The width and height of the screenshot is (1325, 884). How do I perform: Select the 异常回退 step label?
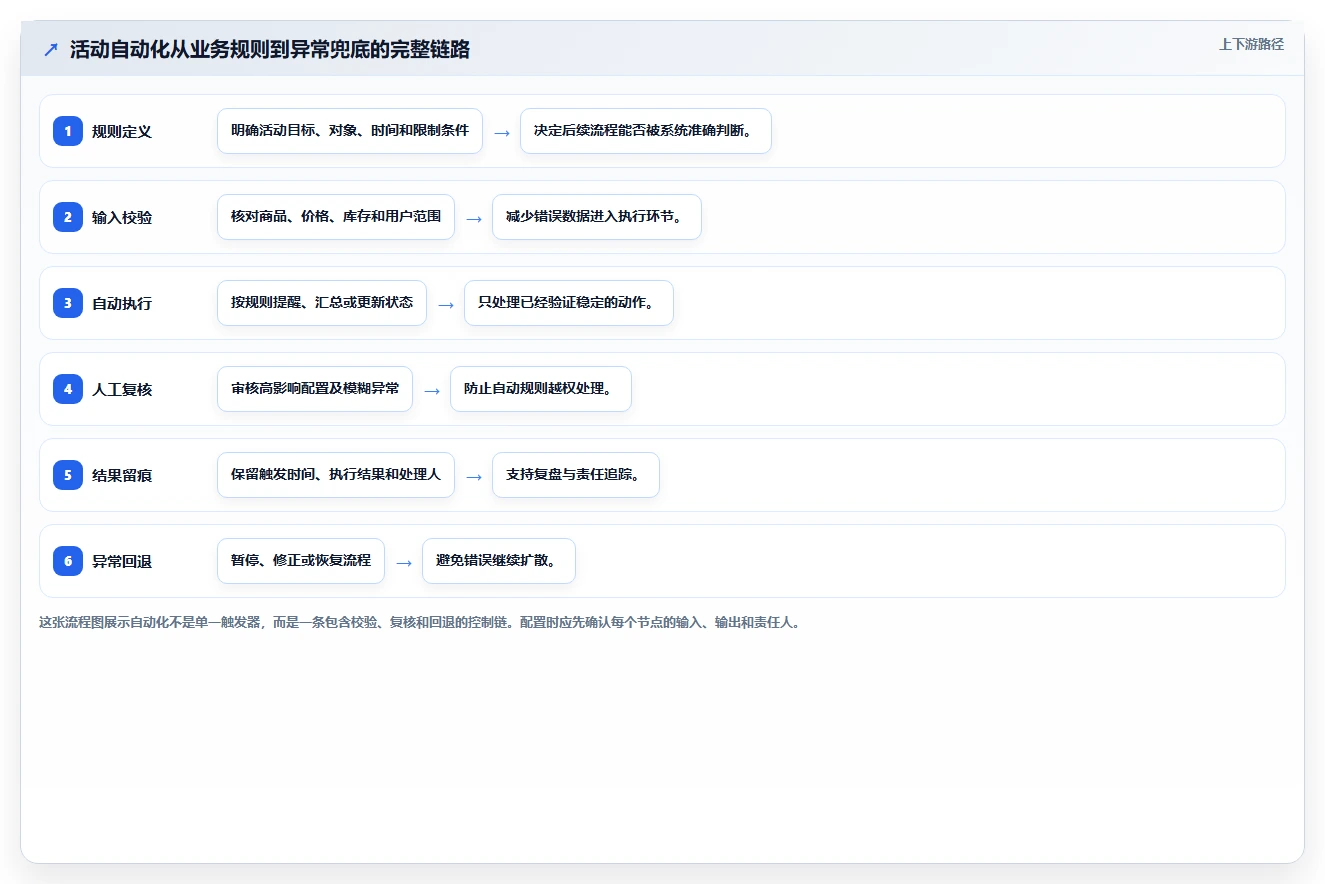122,561
